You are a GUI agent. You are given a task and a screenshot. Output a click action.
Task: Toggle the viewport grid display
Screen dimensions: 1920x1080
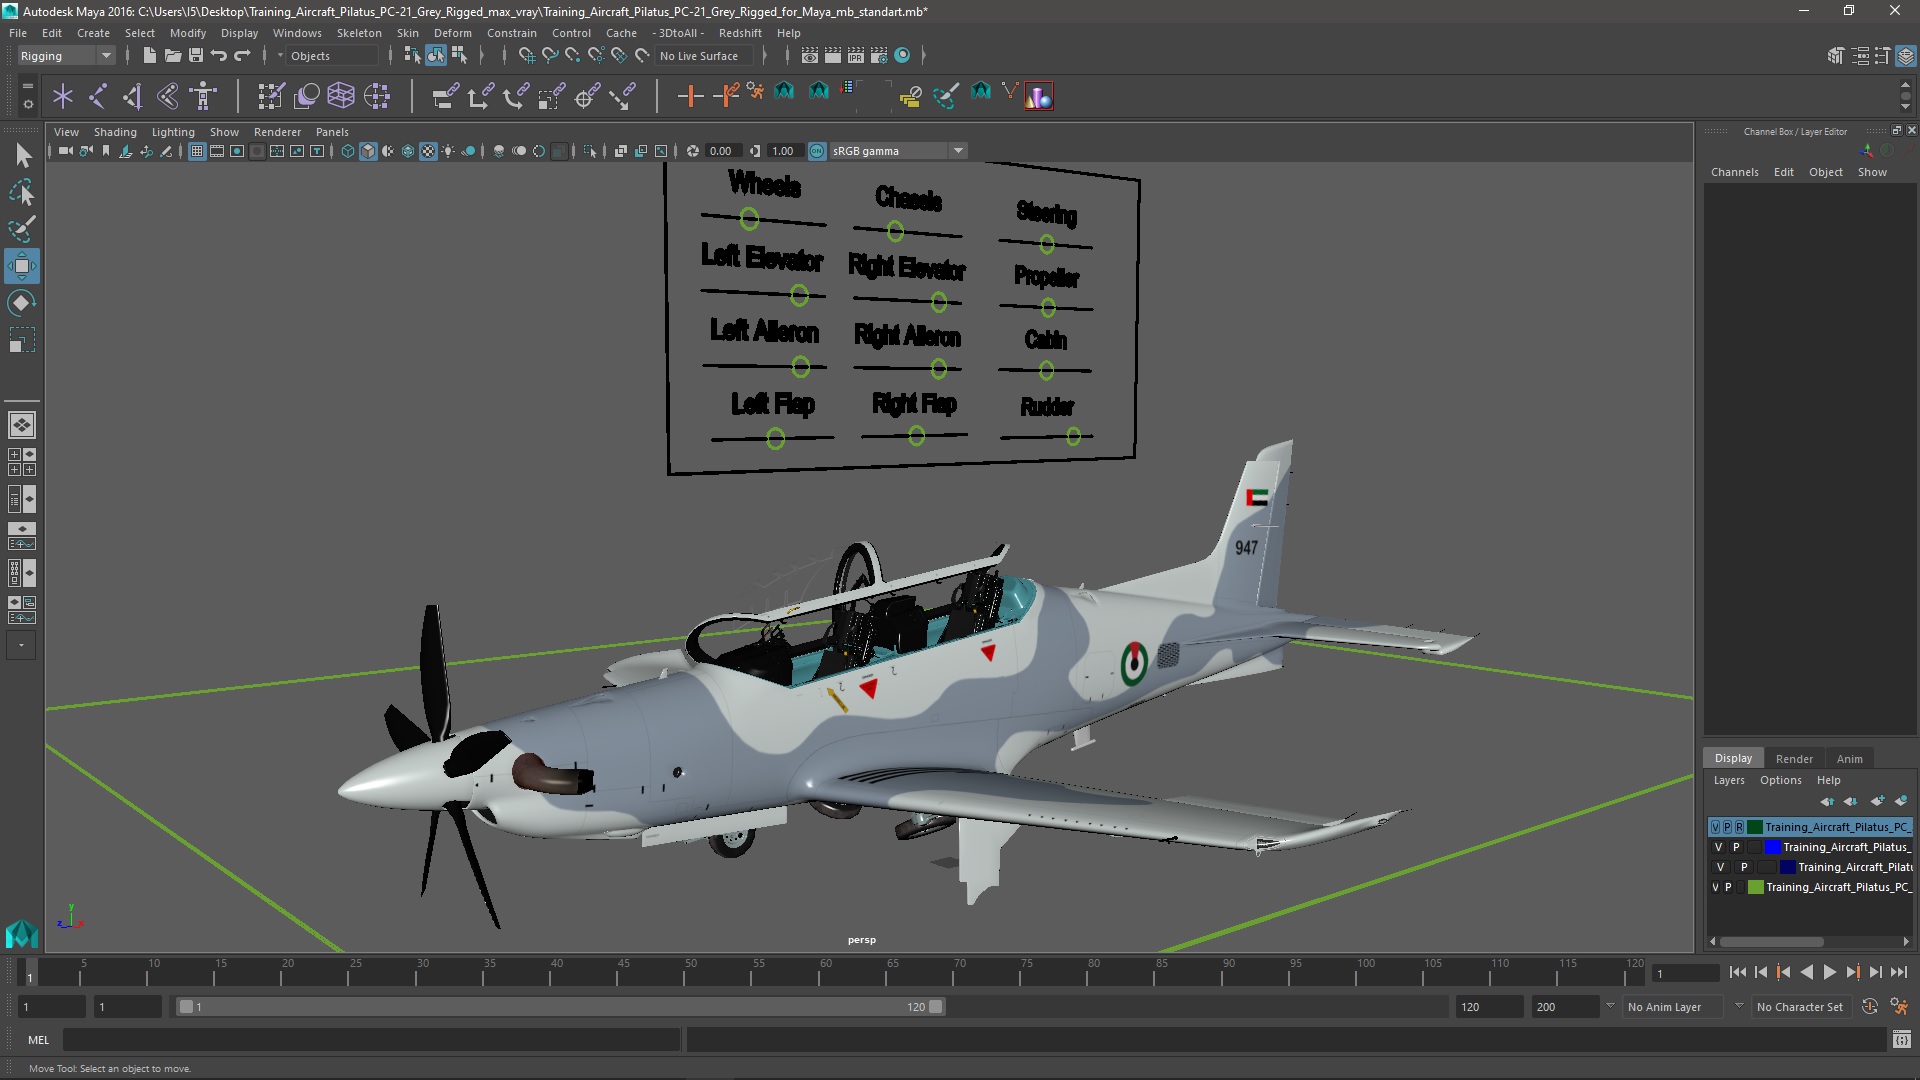[197, 151]
